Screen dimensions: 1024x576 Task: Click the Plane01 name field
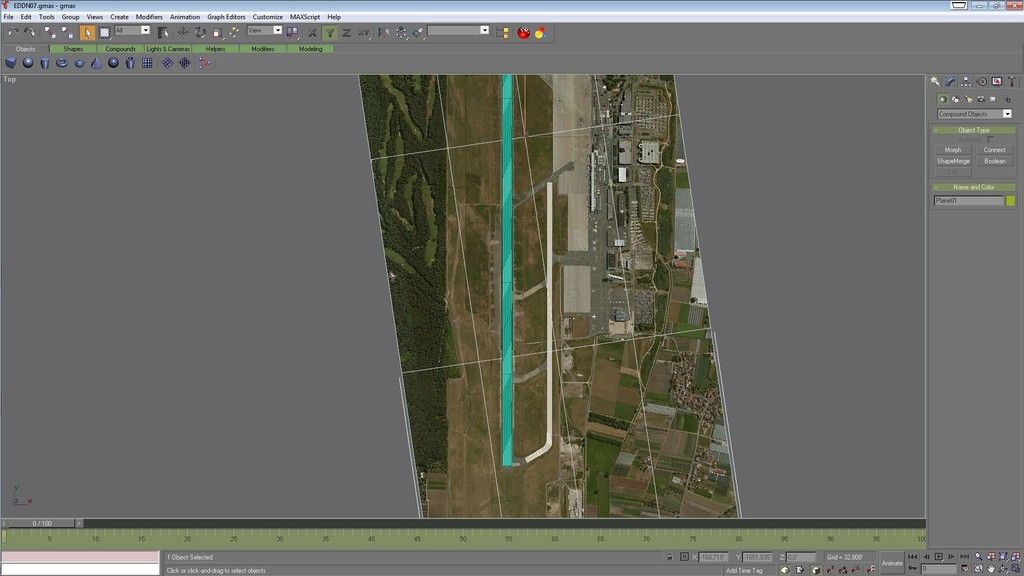point(968,199)
